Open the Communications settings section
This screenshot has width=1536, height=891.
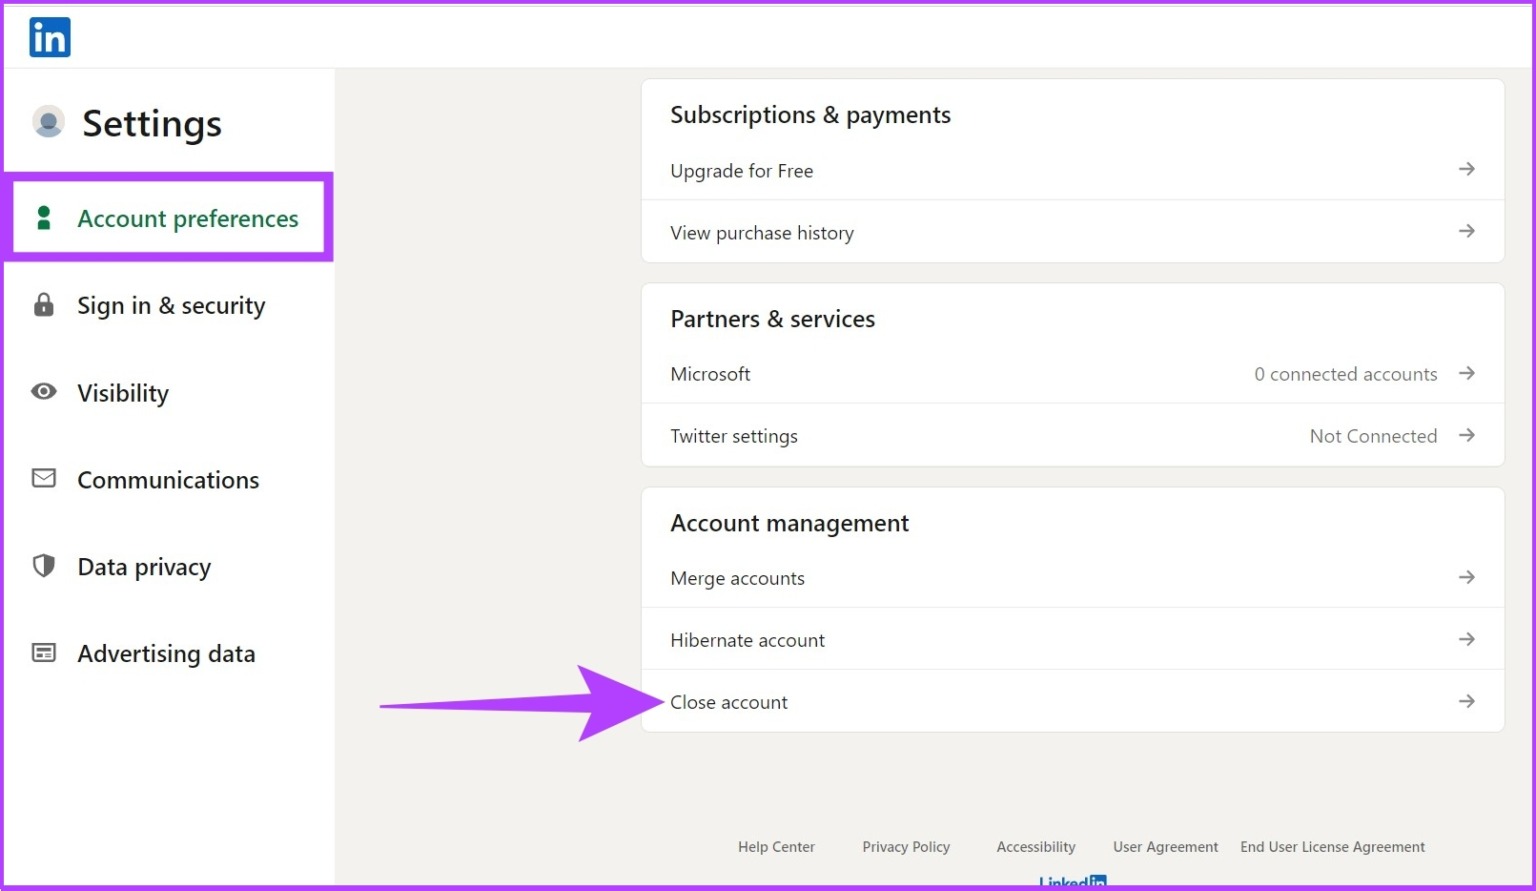pyautogui.click(x=168, y=479)
